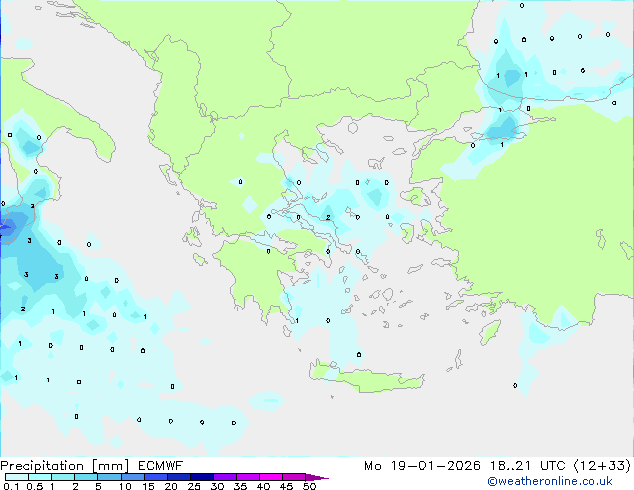Click the date '19-01-2026' text
Screen dimensions: 634x490
pyautogui.click(x=435, y=466)
